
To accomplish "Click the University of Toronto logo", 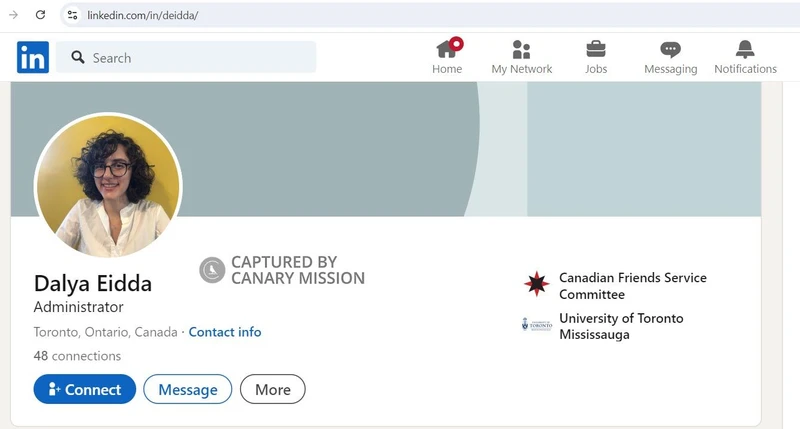I will tap(536, 325).
